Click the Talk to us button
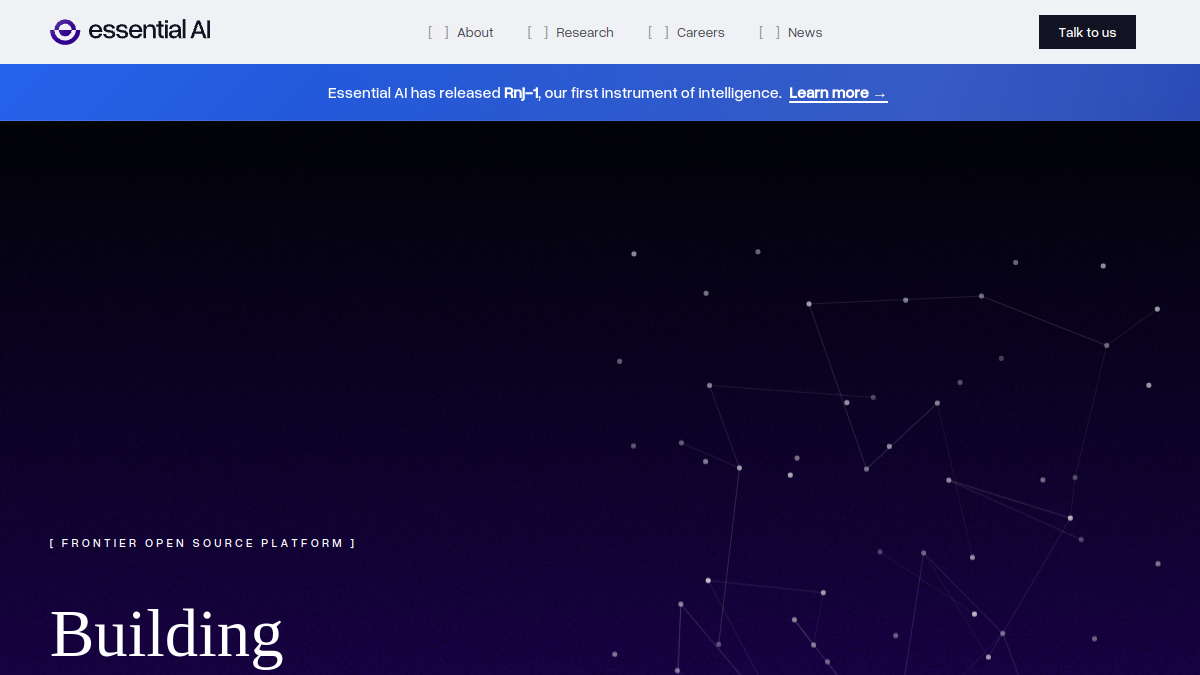1200x675 pixels. (x=1087, y=32)
